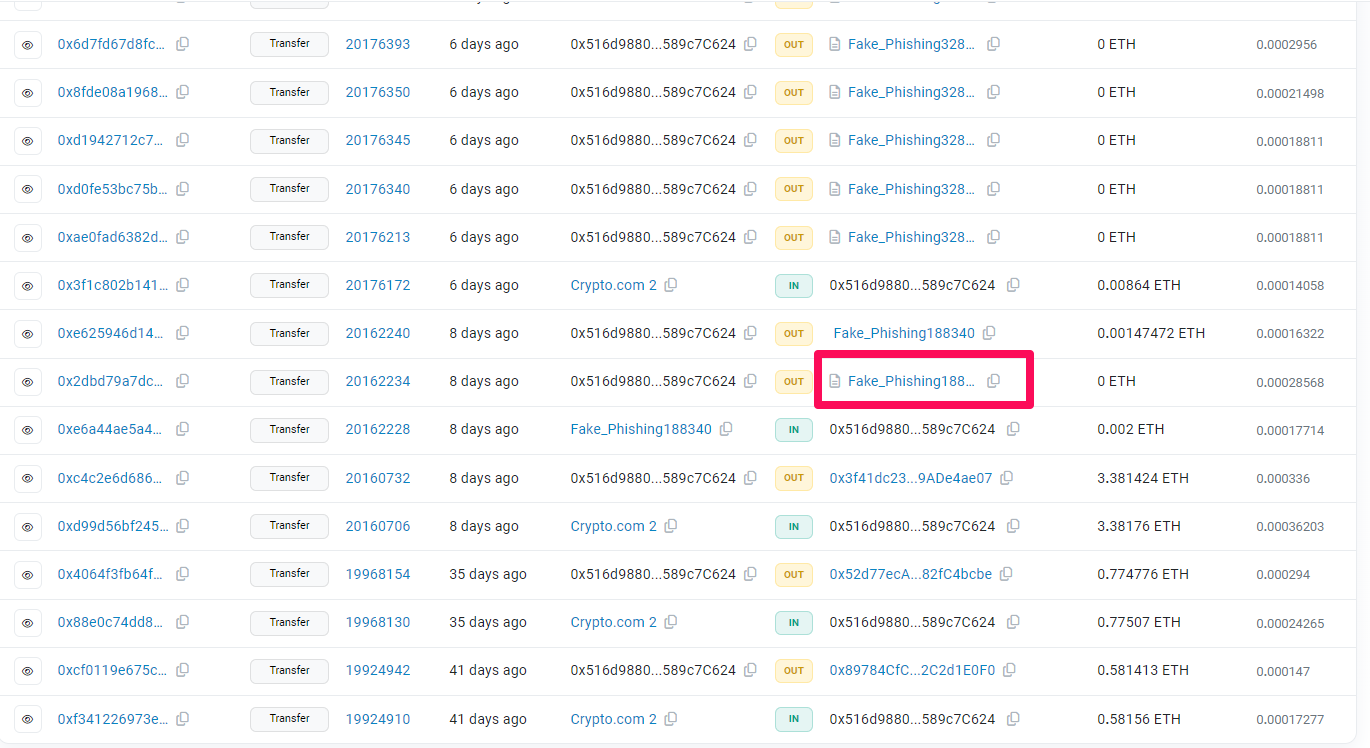The height and width of the screenshot is (748, 1370).
Task: Click the note icon beside Fake_Phishing328 top row
Action: point(835,44)
